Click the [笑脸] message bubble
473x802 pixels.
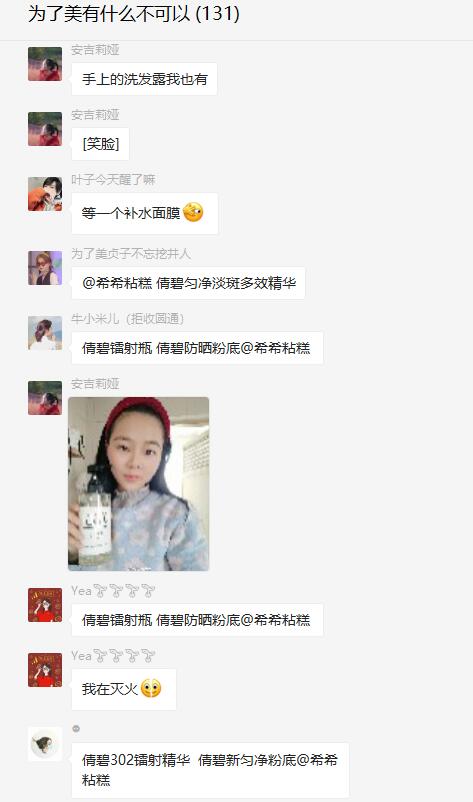click(x=100, y=144)
